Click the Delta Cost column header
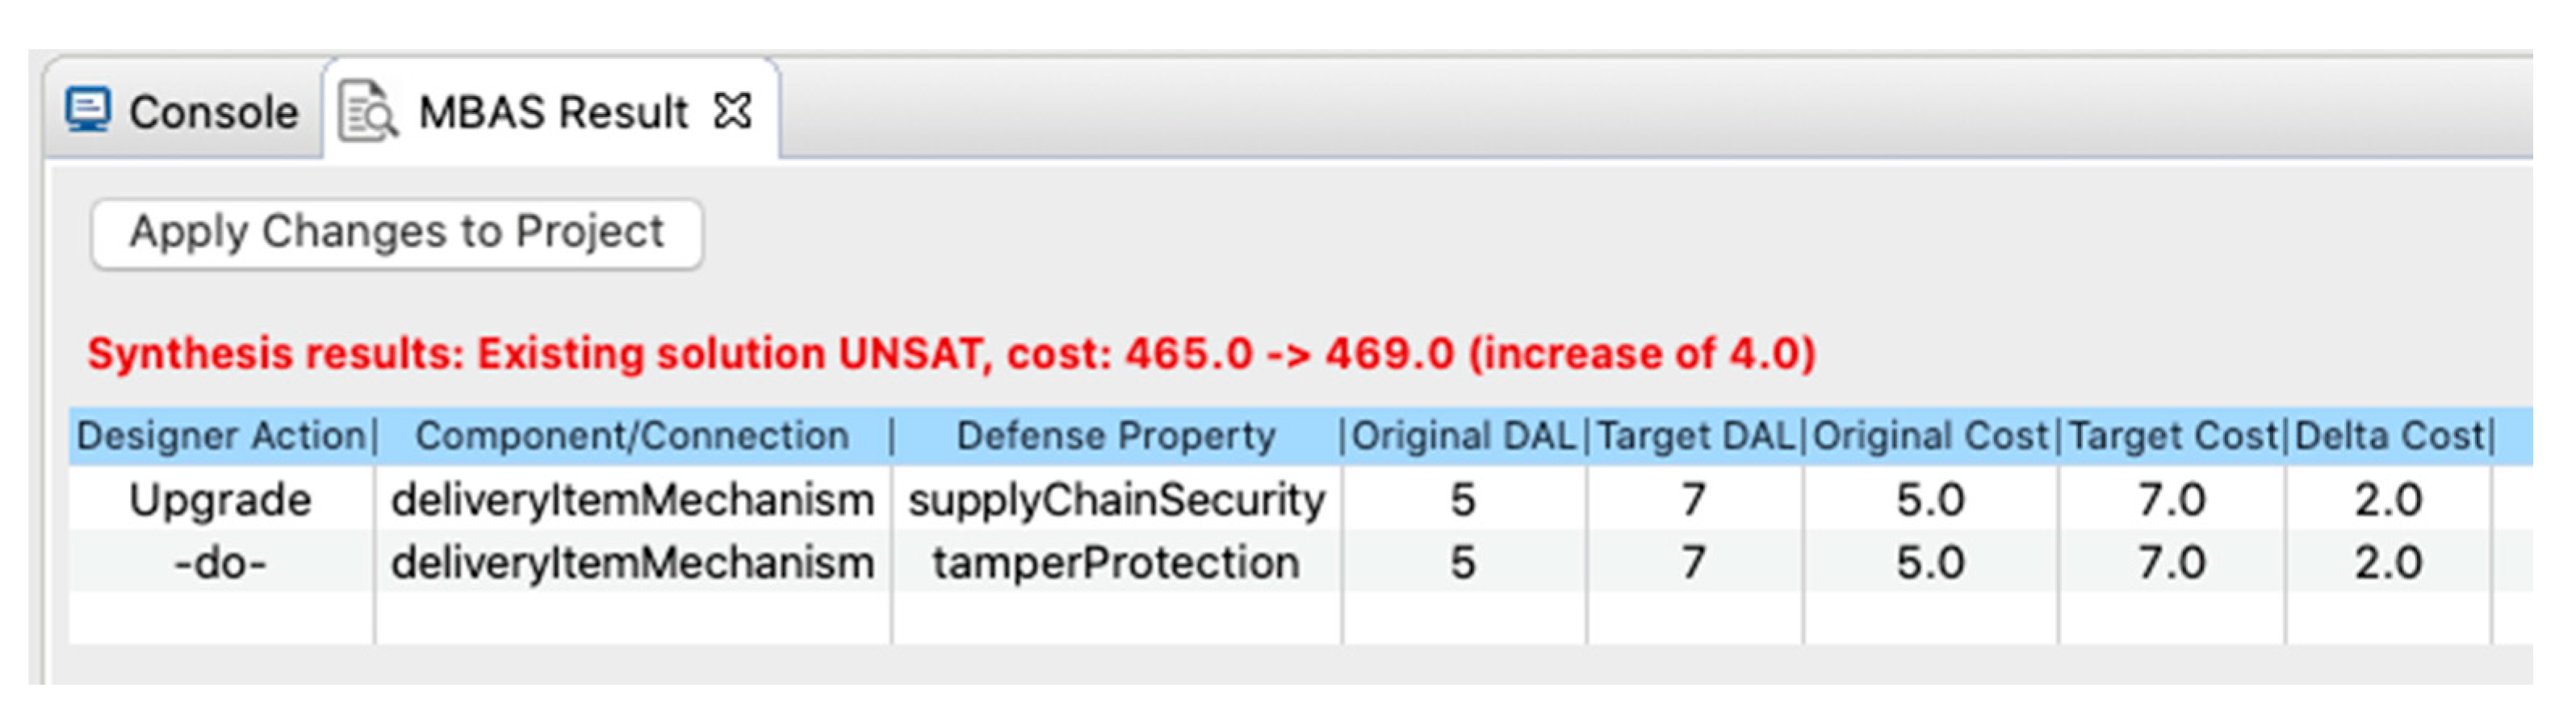Viewport: 2576px width, 717px height. click(2388, 437)
